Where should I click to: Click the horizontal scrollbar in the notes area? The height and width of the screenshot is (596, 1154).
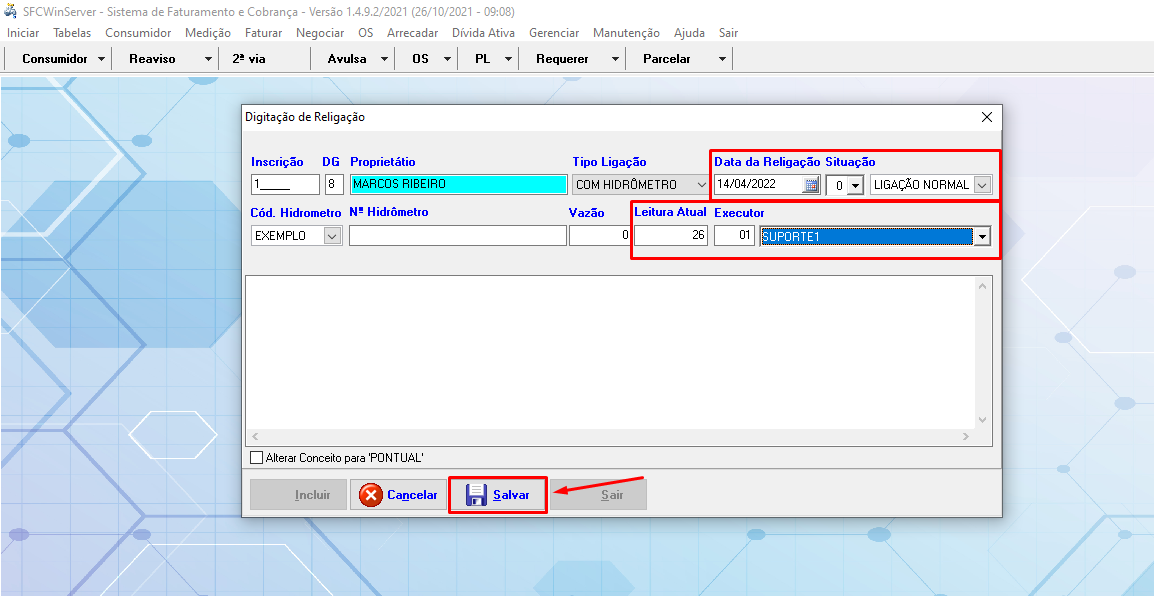click(x=610, y=437)
